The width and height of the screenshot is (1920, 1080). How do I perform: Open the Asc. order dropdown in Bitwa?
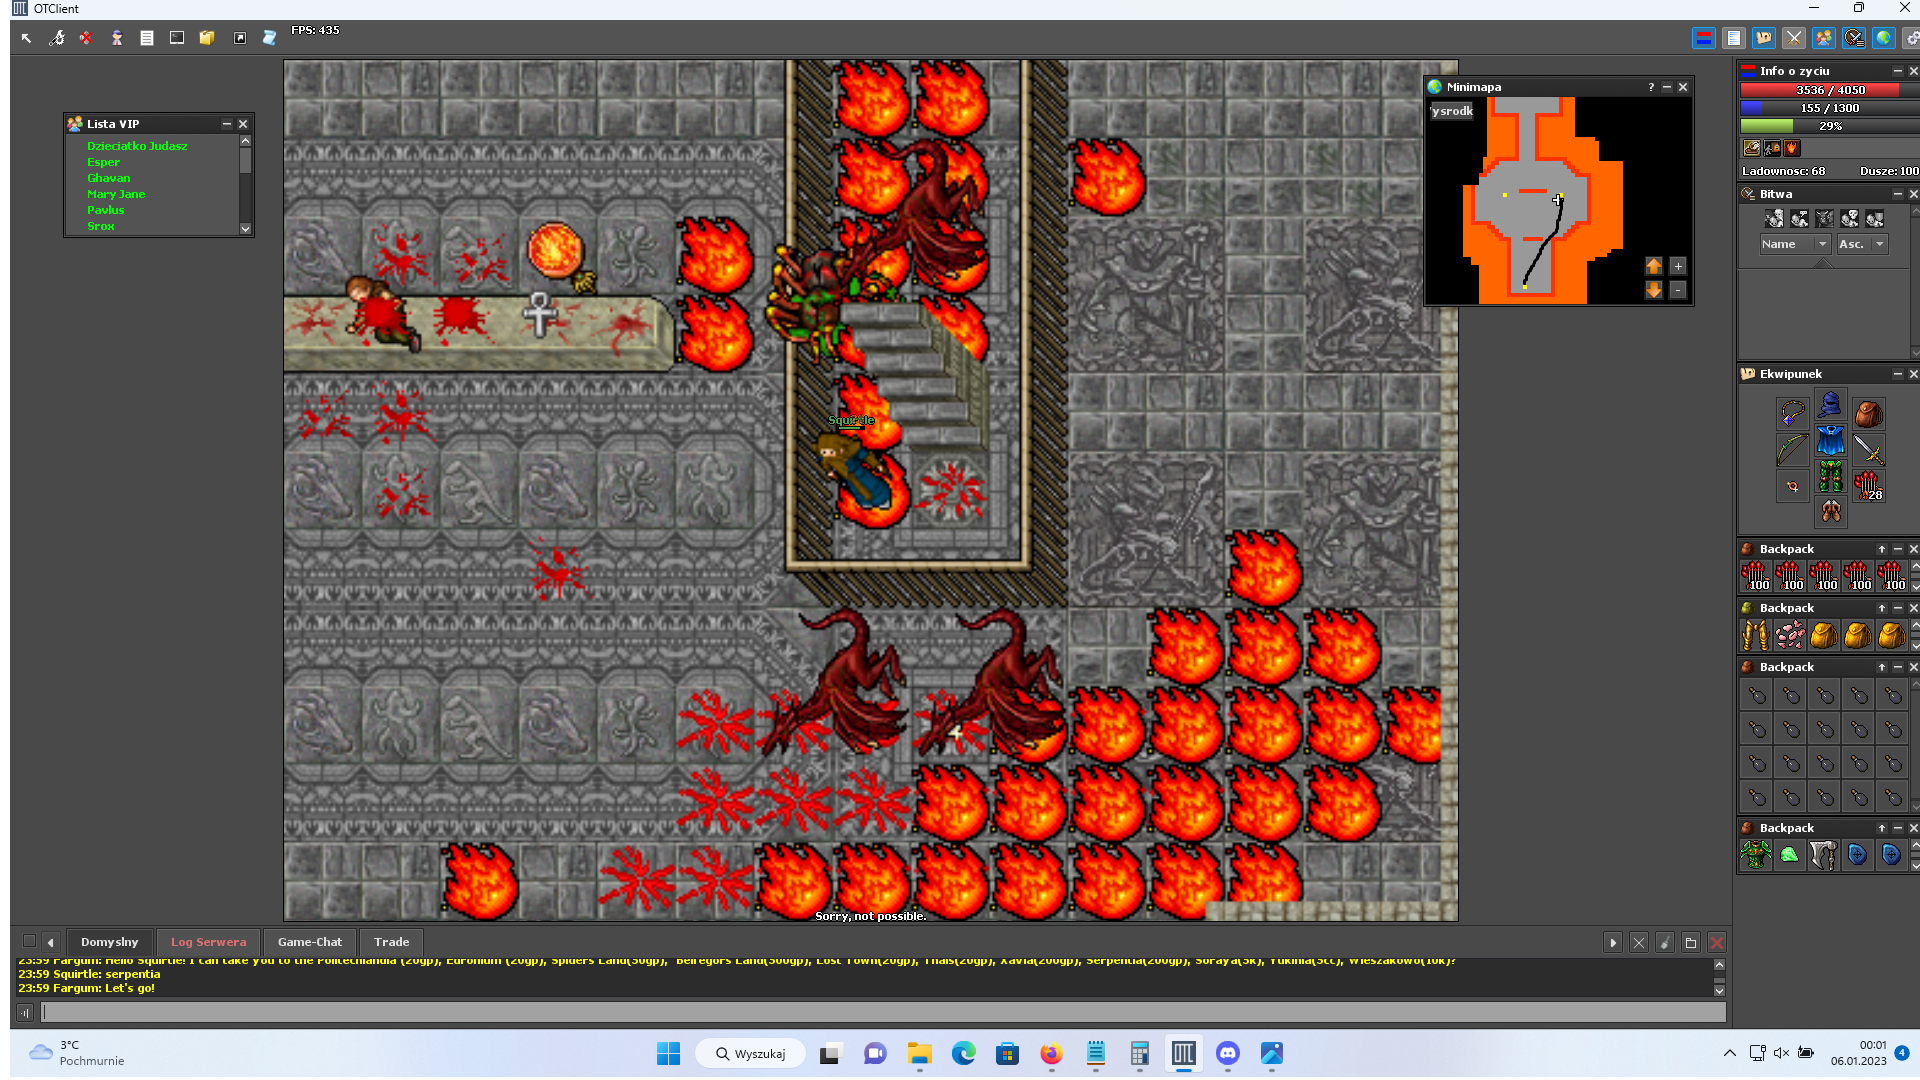coord(1861,244)
